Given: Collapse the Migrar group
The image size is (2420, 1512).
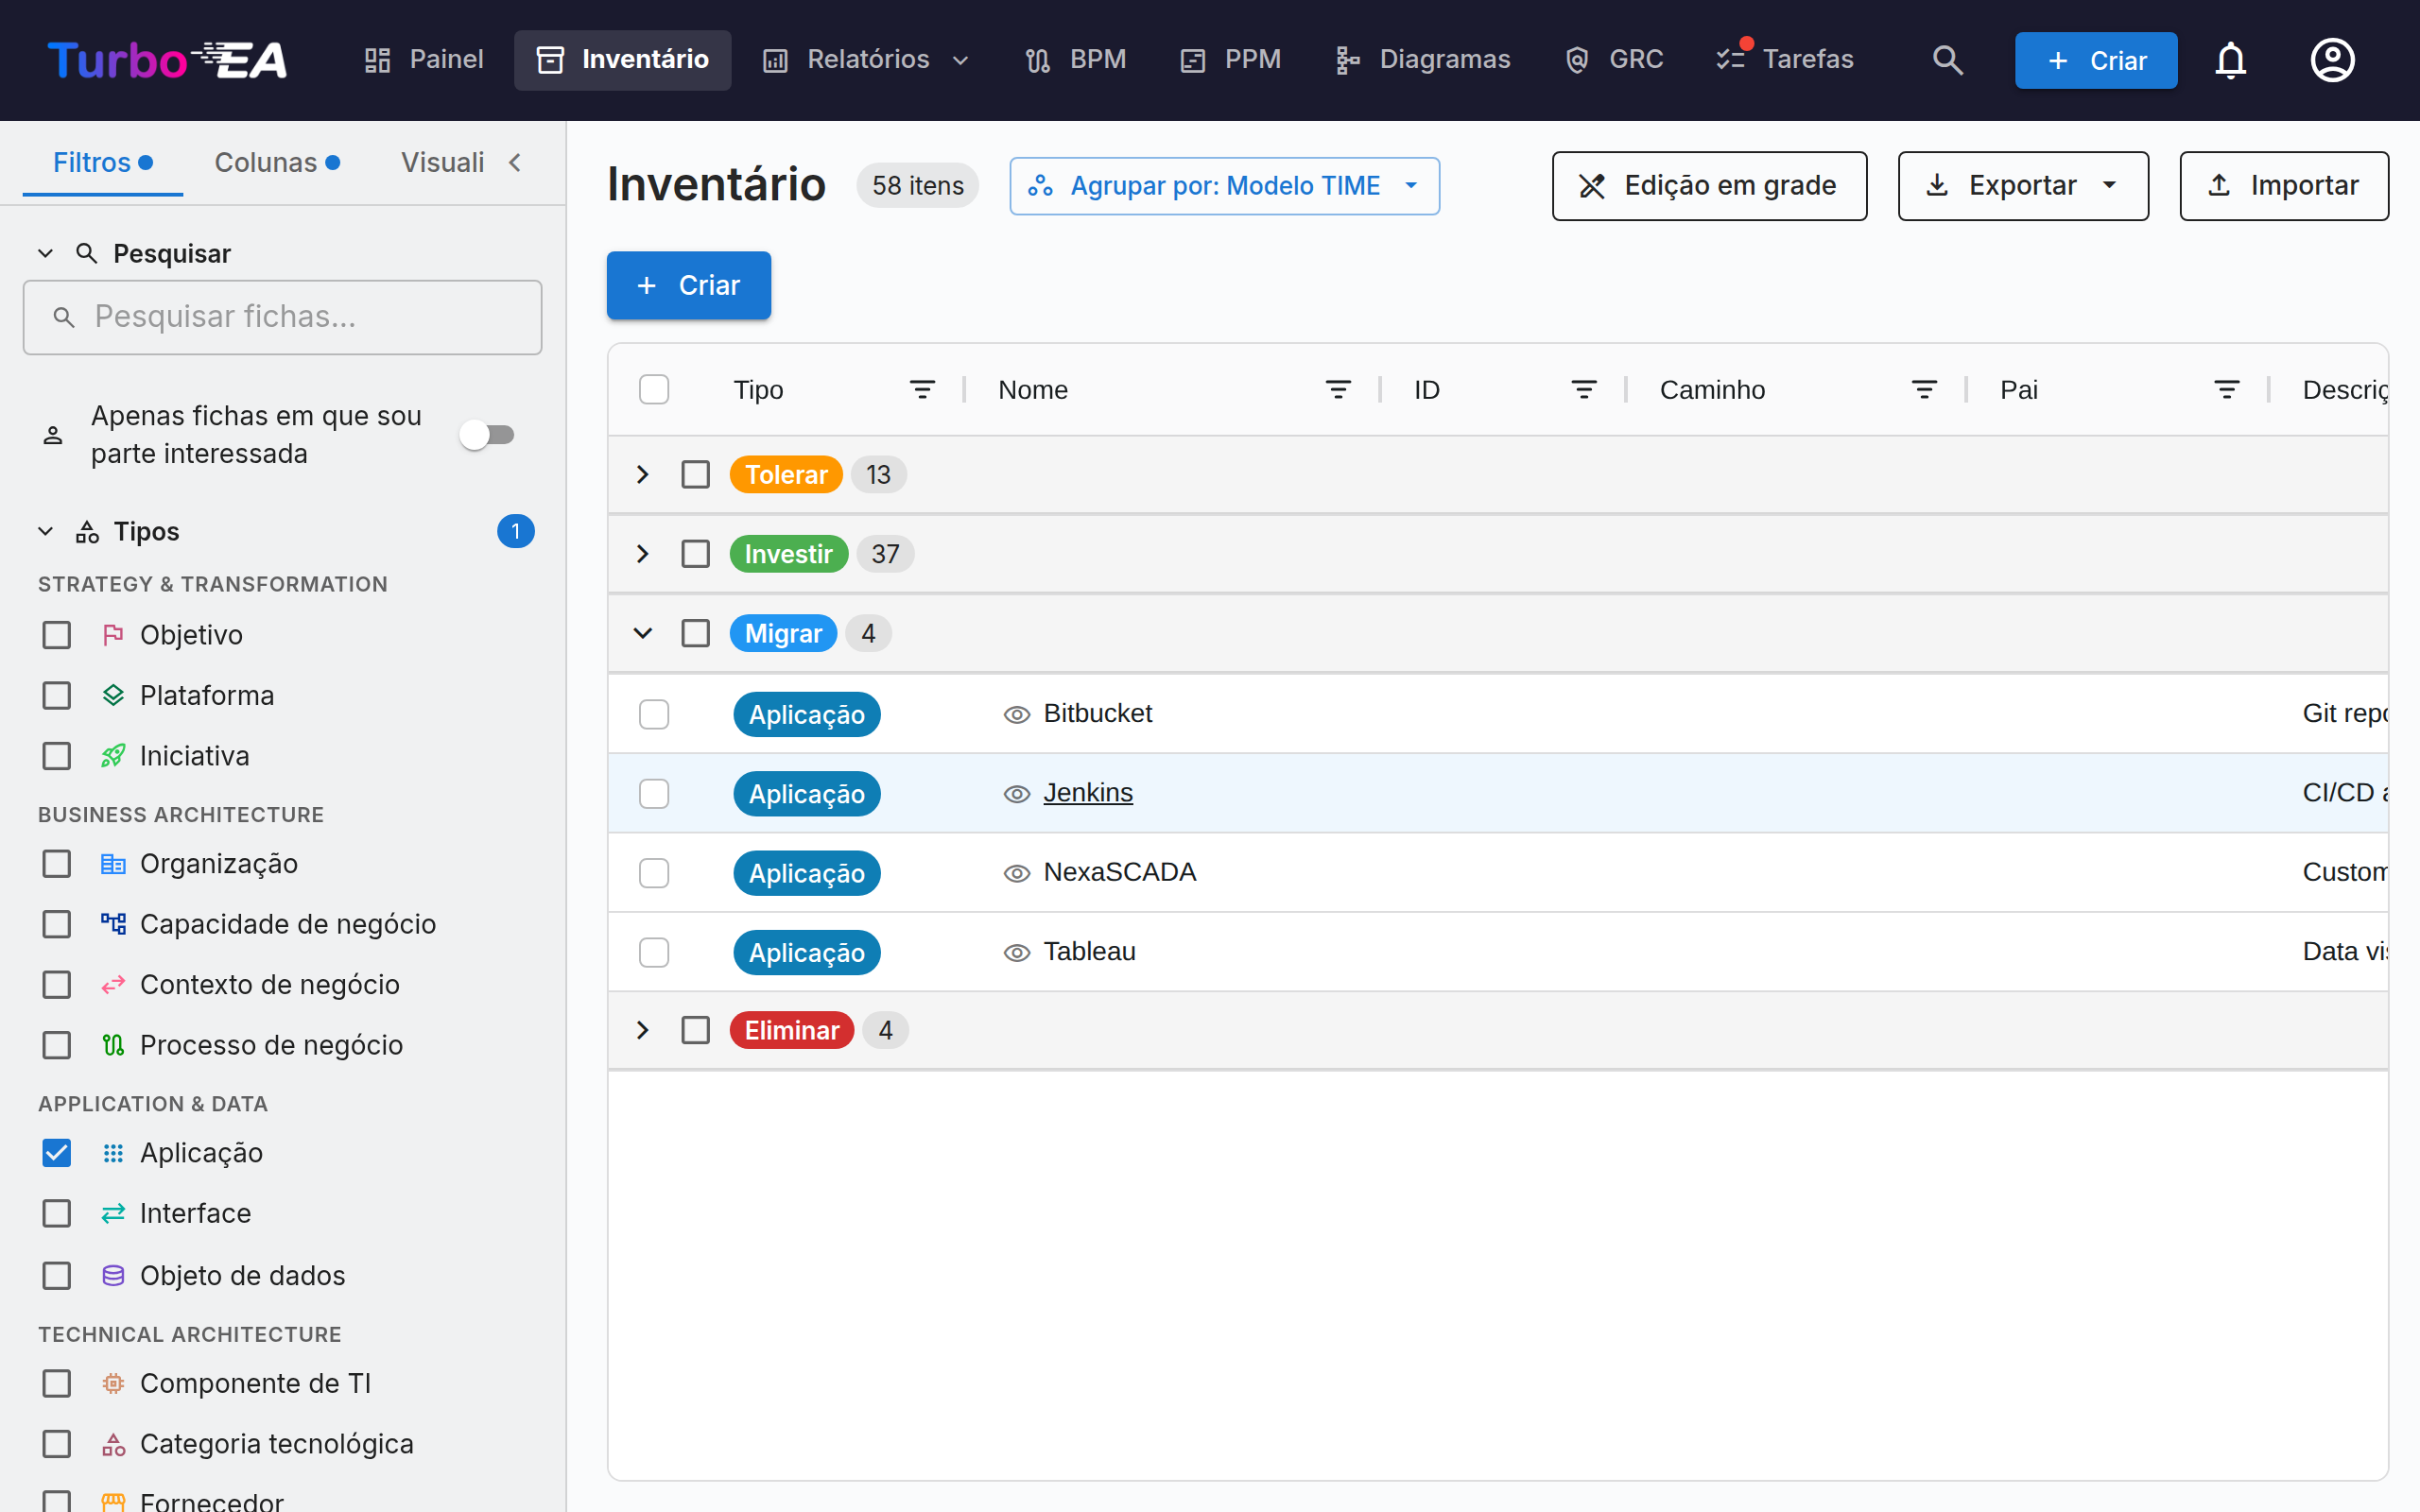Looking at the screenshot, I should pyautogui.click(x=643, y=633).
